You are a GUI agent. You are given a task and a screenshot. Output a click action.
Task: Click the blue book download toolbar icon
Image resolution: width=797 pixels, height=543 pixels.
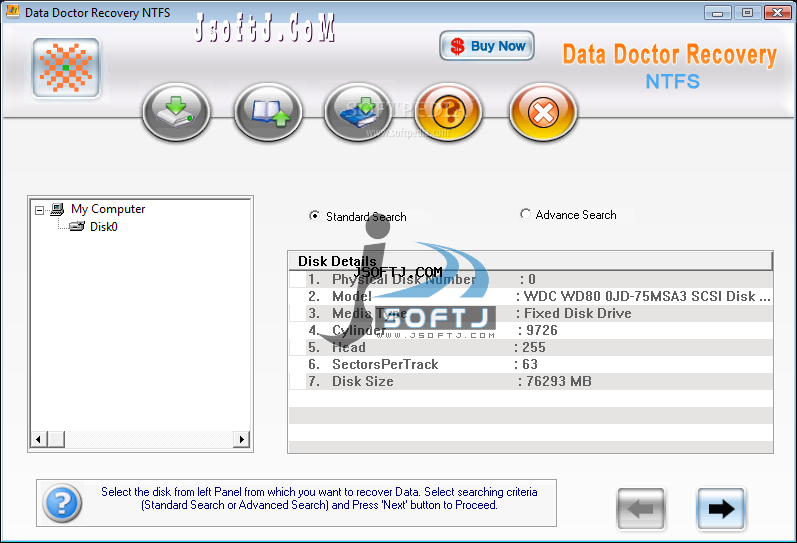click(x=359, y=112)
